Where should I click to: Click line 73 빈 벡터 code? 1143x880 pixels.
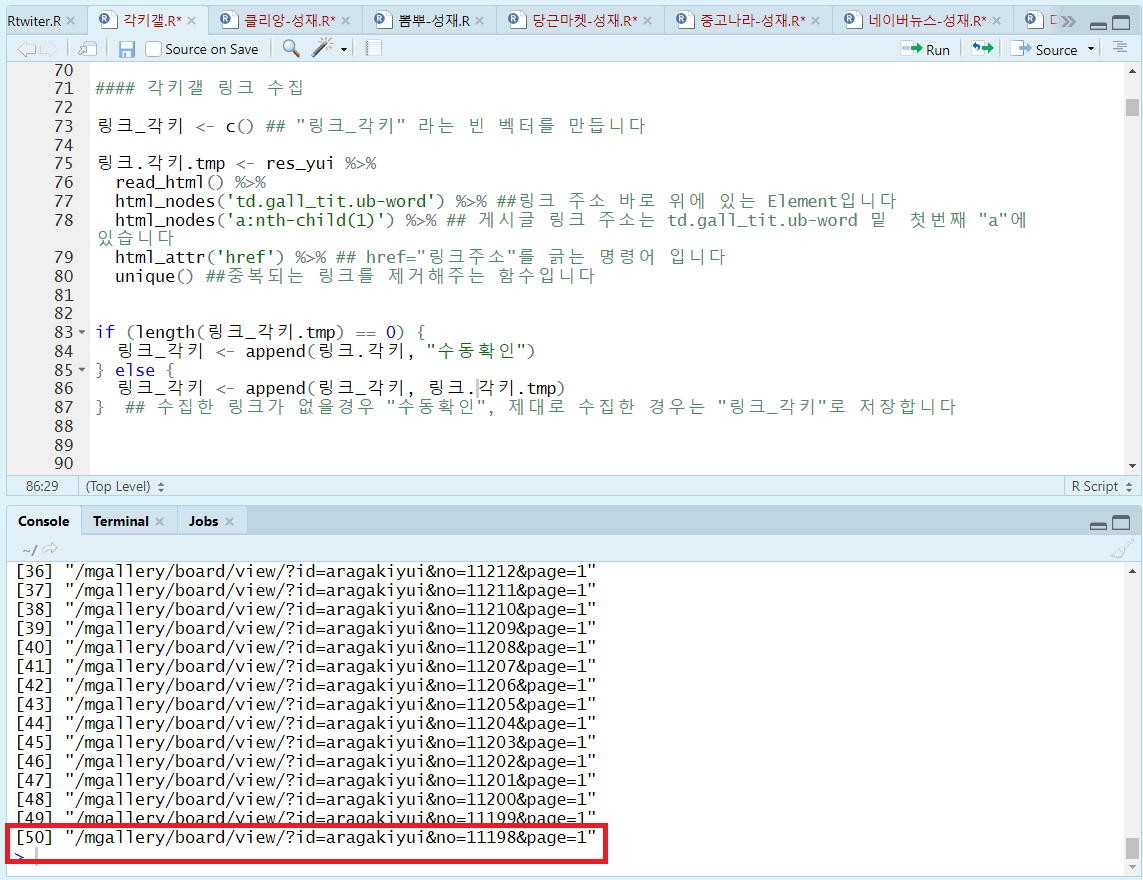coord(370,126)
